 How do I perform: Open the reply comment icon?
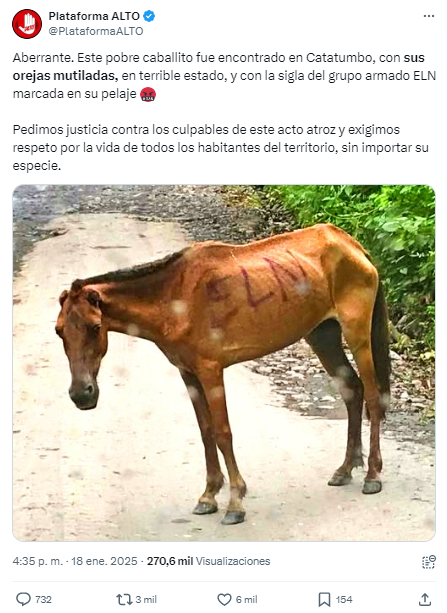[23, 599]
